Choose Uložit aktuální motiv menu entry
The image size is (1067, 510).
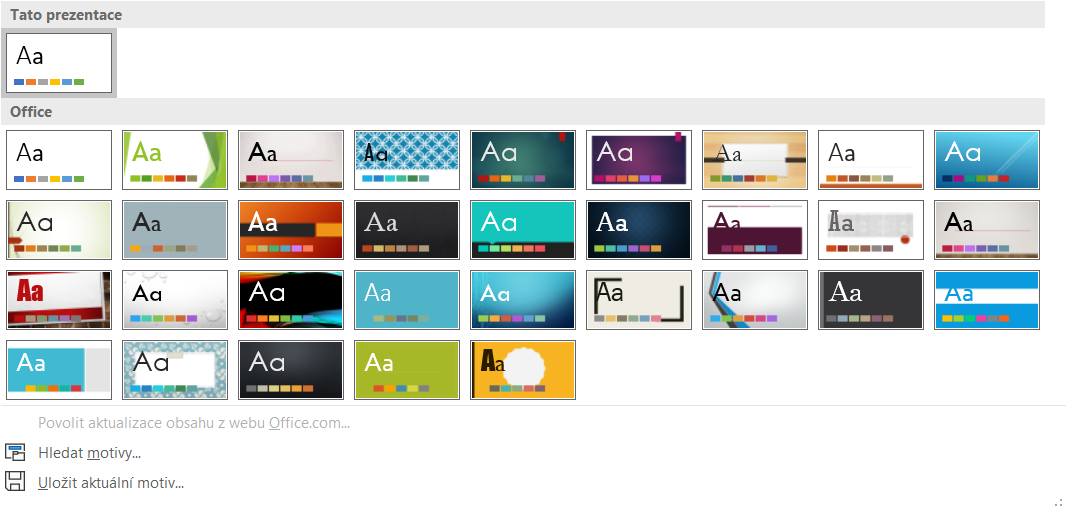click(x=111, y=483)
